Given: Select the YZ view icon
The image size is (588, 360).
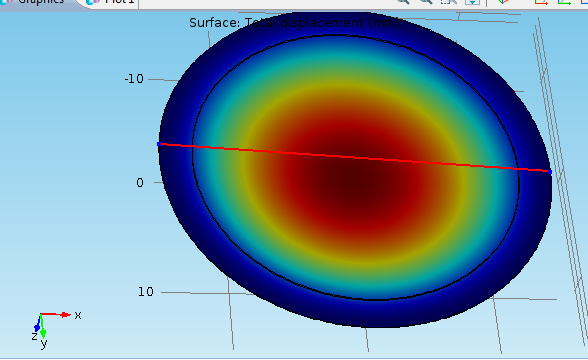Looking at the screenshot, I should click(x=564, y=2).
